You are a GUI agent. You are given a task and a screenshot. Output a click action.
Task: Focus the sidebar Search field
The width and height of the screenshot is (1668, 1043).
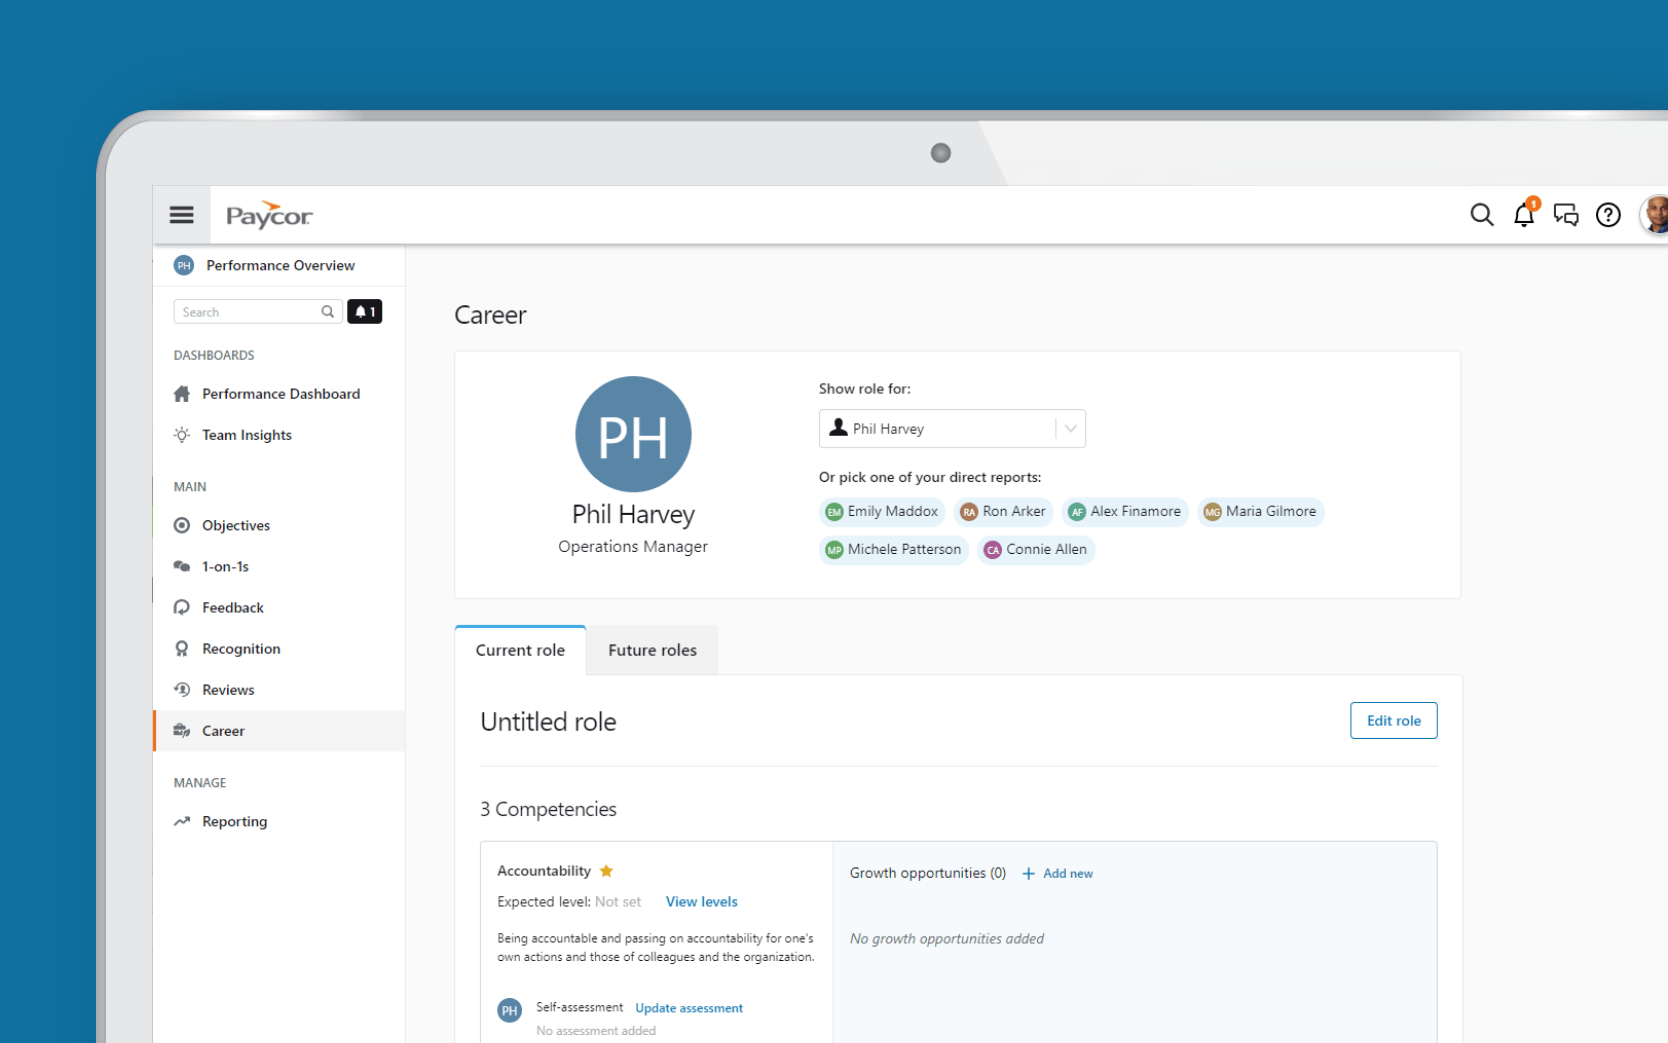(x=258, y=312)
